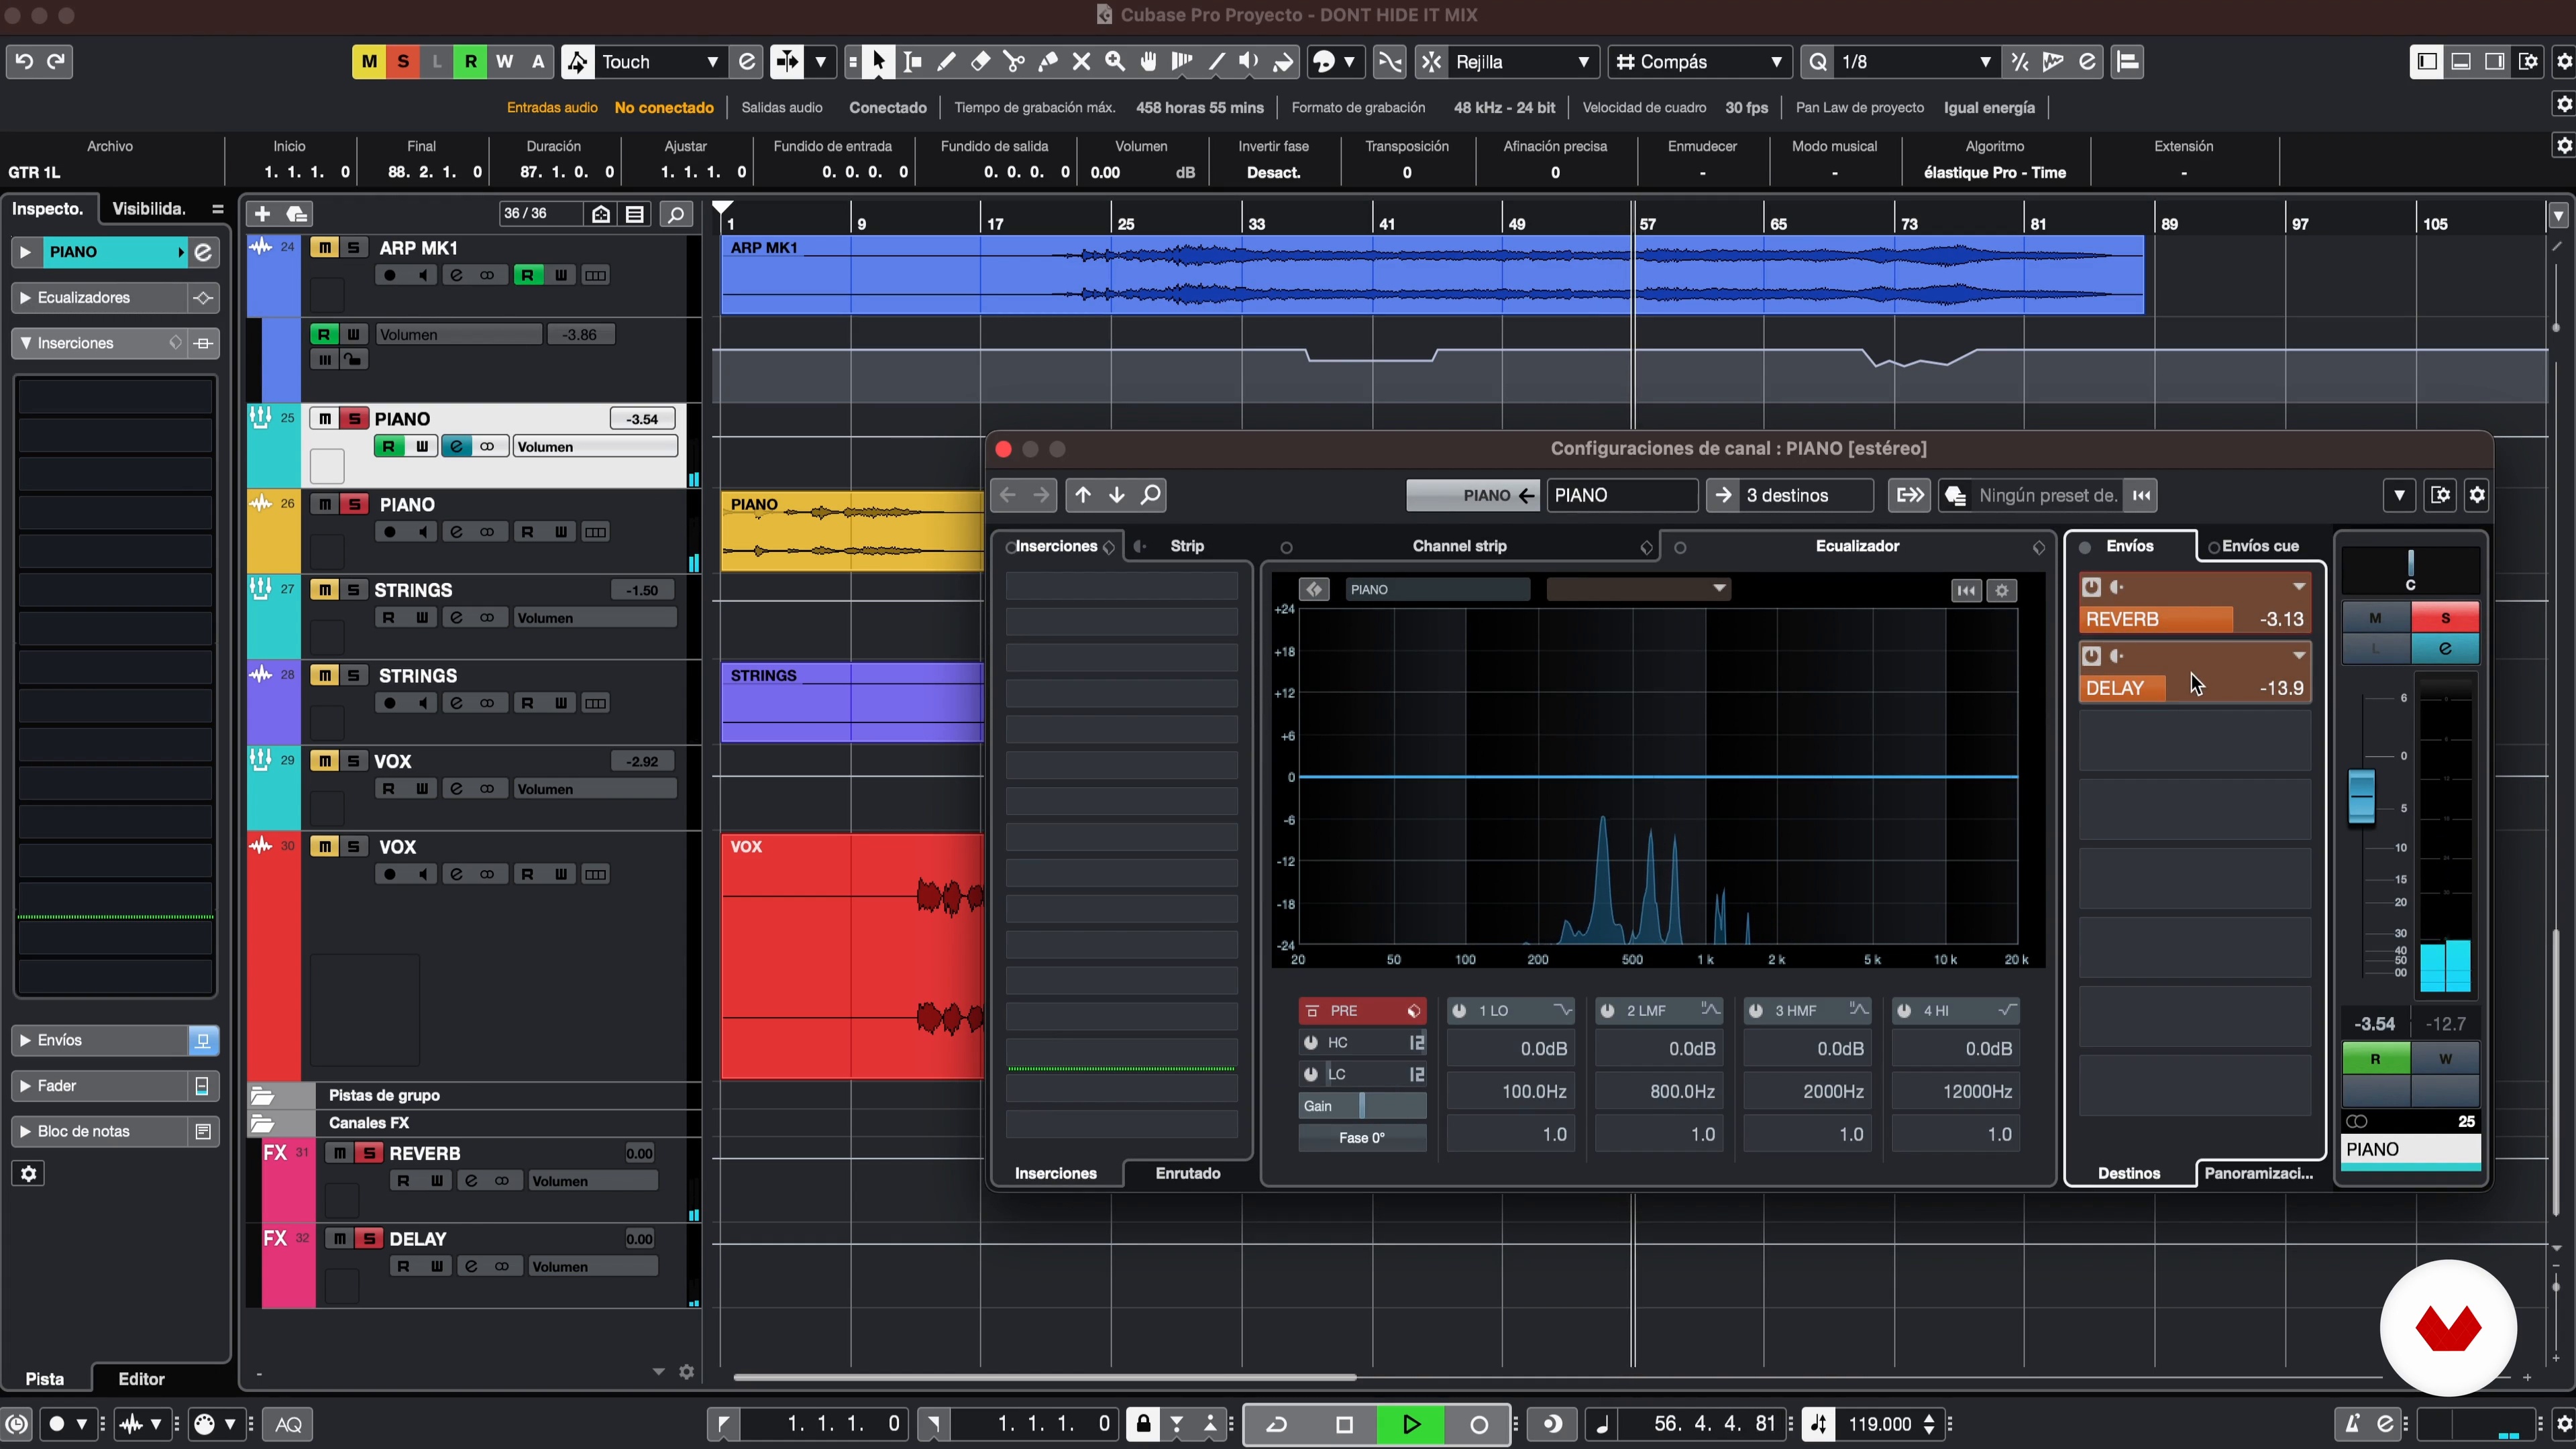Toggle the tempo track metronome icon
The image size is (2576, 1449).
coord(1819,1424)
